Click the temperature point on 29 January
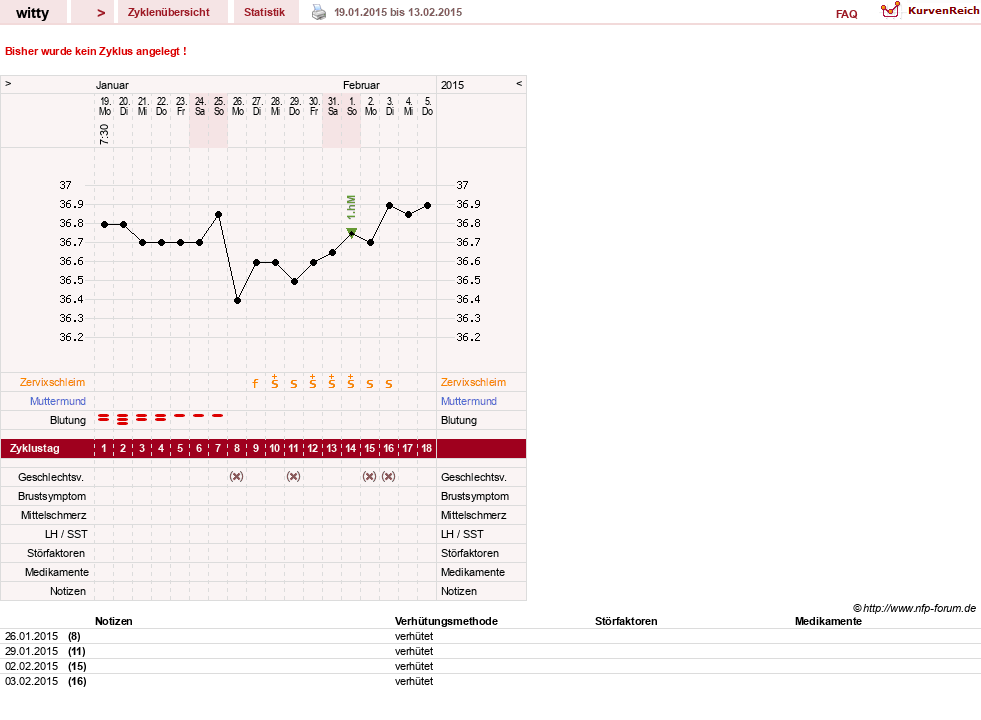 click(x=295, y=281)
